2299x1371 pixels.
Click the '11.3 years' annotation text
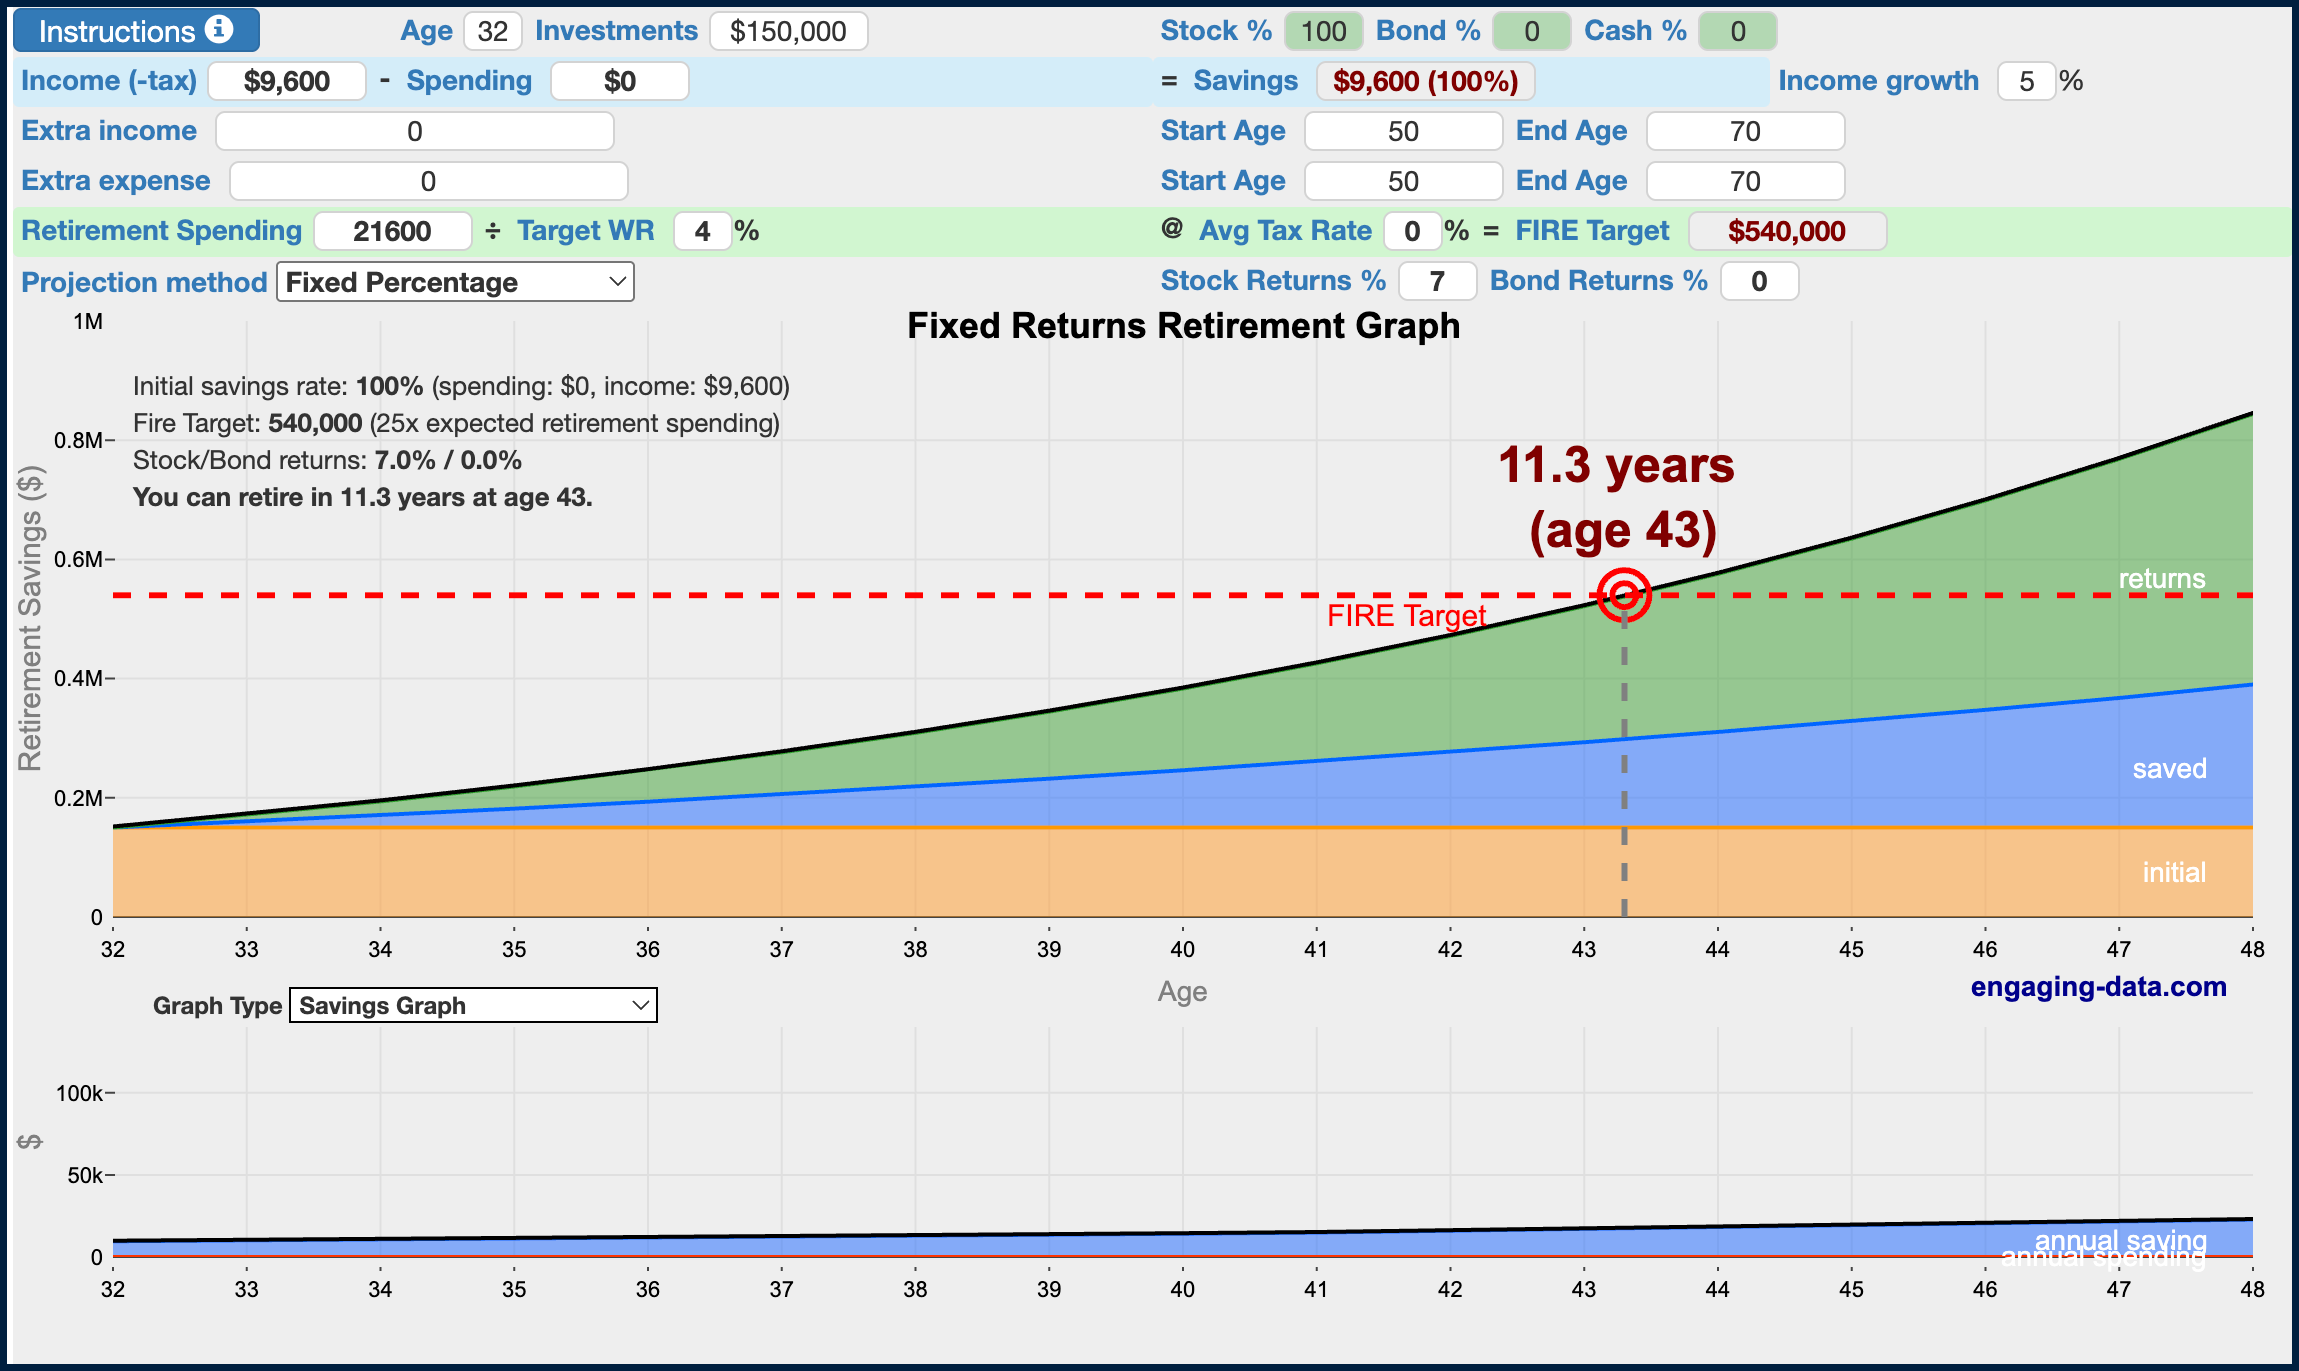(x=1616, y=465)
